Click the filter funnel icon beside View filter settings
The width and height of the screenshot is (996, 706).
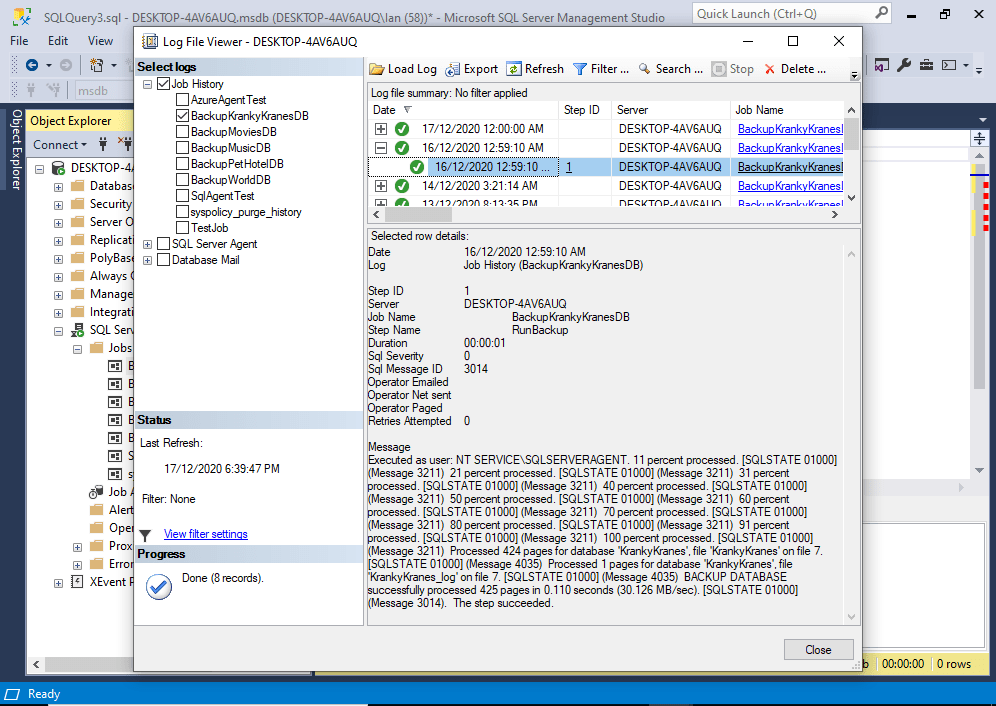145,535
